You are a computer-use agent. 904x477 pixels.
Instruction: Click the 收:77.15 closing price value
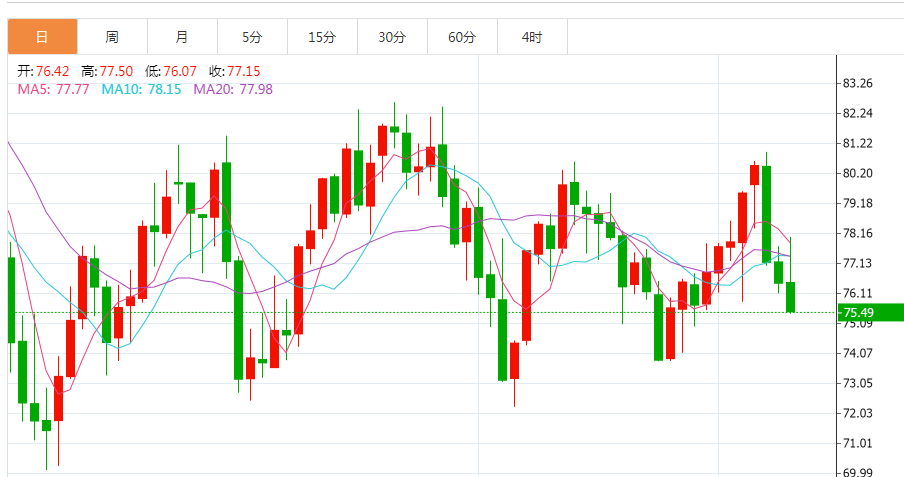point(235,71)
